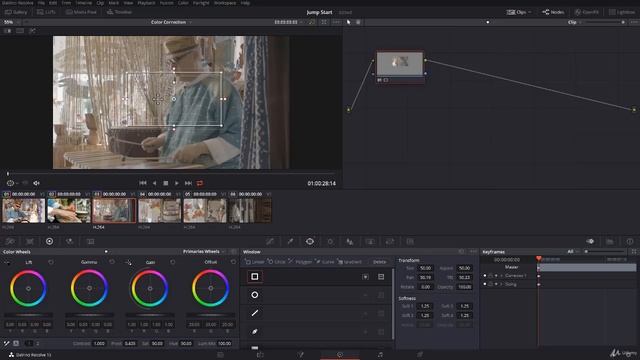
Task: Expand the Corrector 1 keyframe track
Action: point(502,276)
